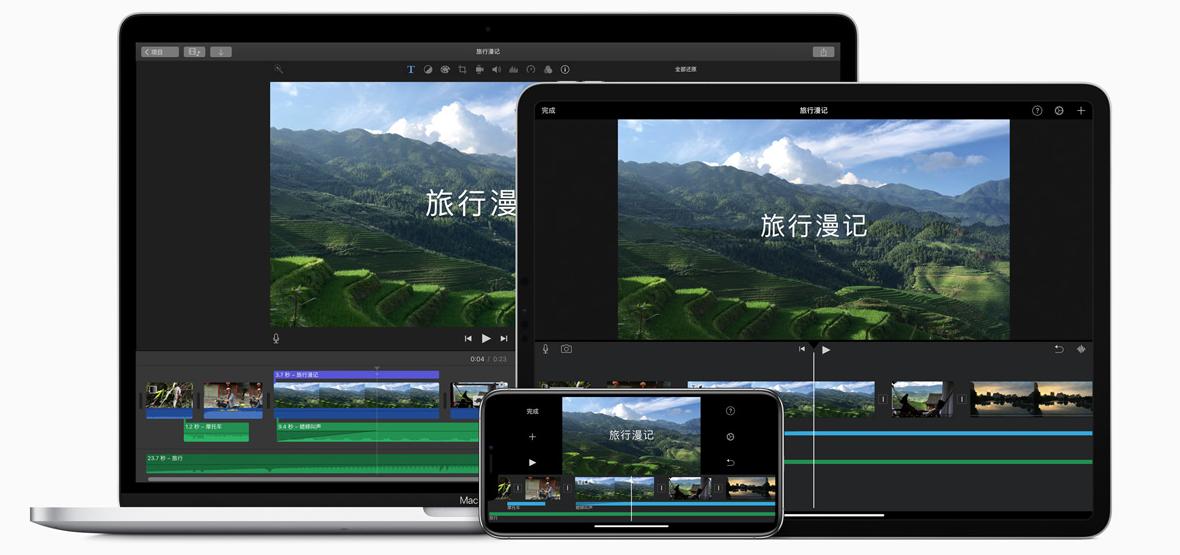Open stabilization camera icon on MacBook
Image resolution: width=1180 pixels, height=555 pixels.
(x=479, y=69)
